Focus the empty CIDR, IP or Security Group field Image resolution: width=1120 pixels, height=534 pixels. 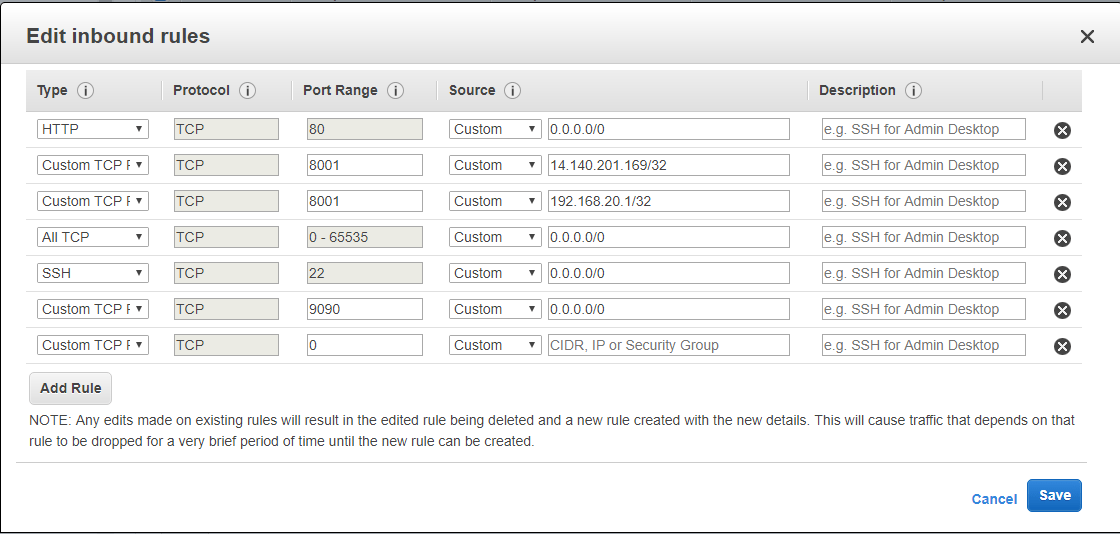(668, 345)
